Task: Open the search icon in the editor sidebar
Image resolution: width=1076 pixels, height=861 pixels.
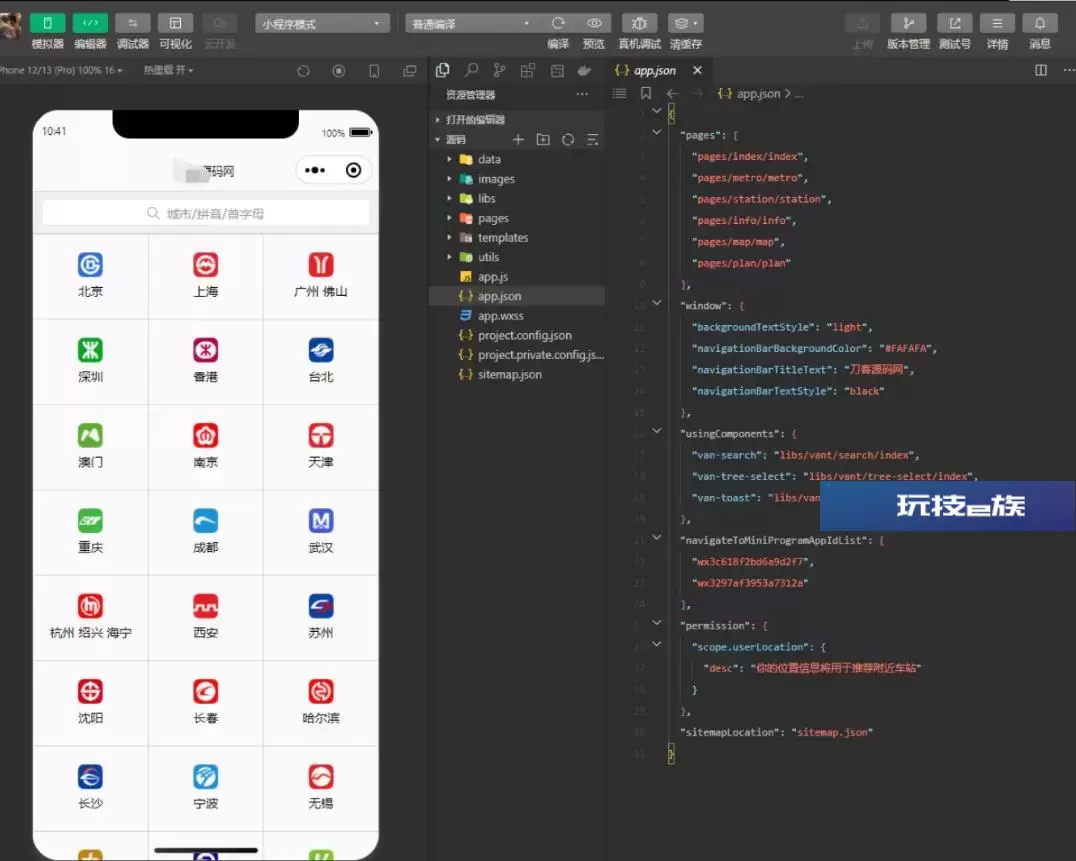Action: [471, 70]
